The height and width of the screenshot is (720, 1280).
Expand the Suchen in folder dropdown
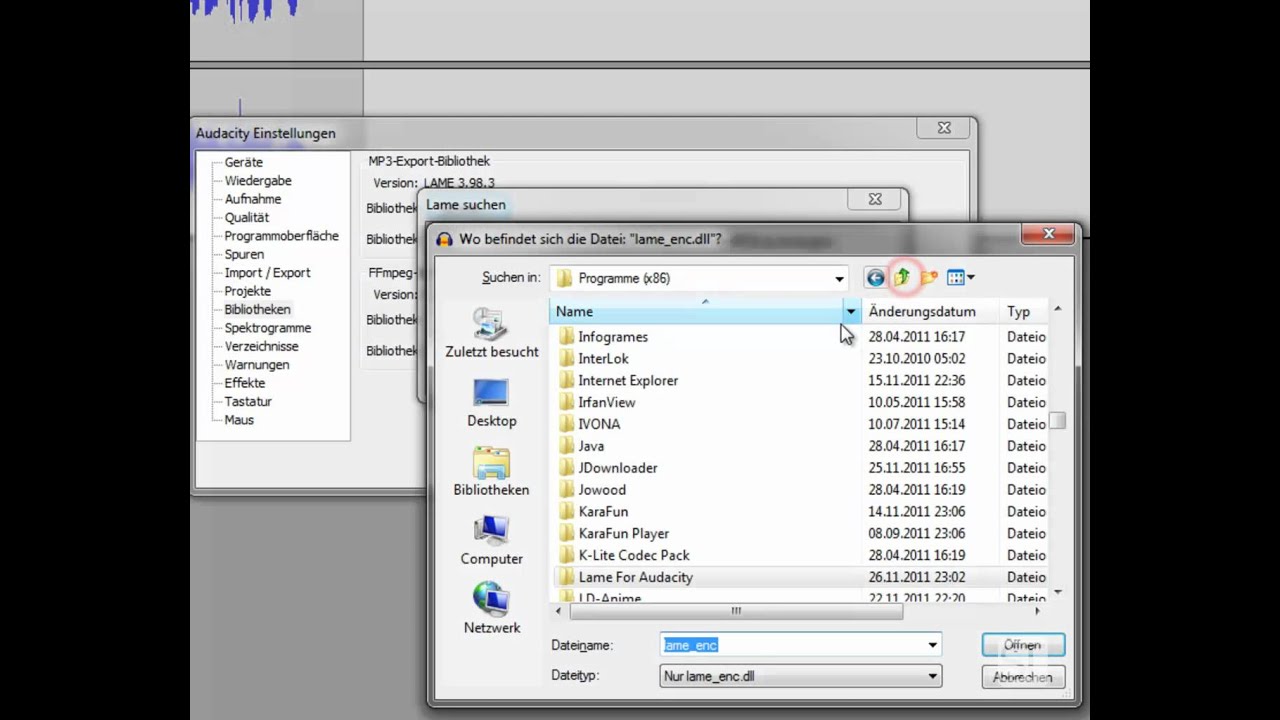tap(839, 278)
